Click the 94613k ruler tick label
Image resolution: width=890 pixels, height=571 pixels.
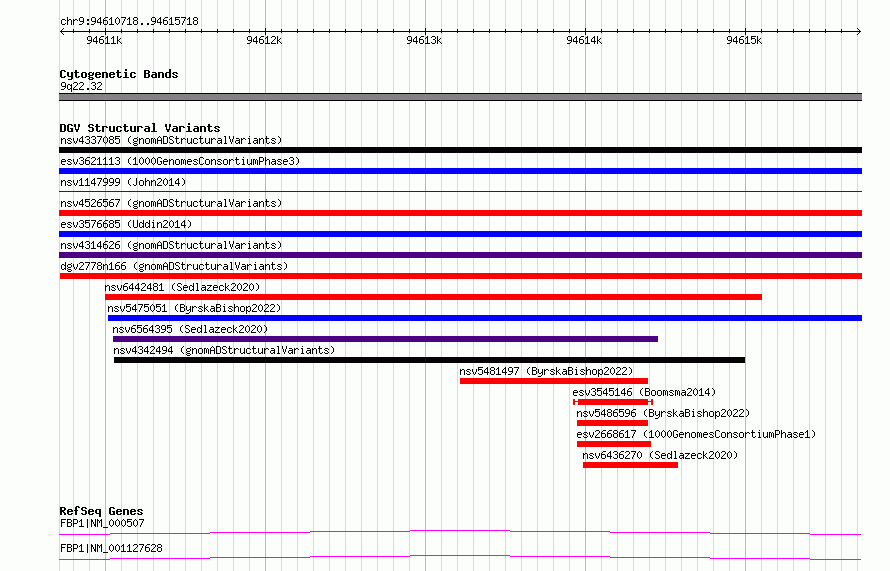point(424,40)
